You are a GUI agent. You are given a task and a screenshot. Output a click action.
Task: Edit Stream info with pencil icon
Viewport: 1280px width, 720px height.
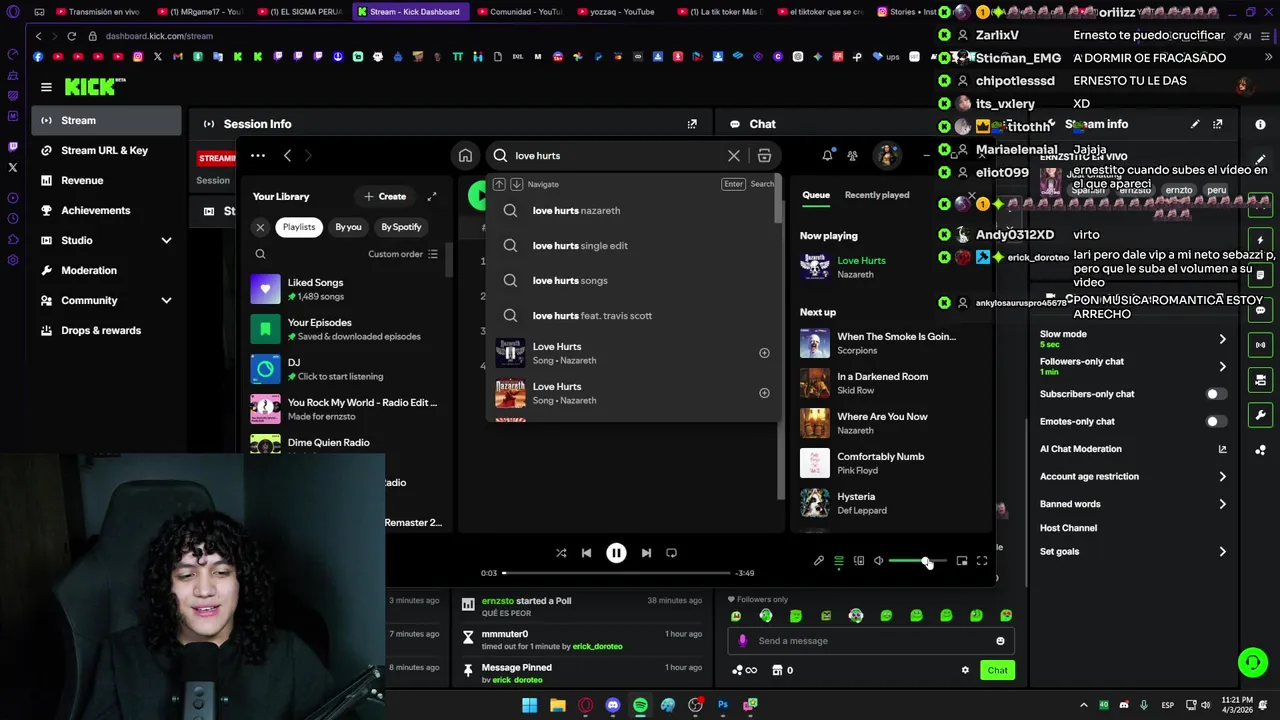point(1195,124)
